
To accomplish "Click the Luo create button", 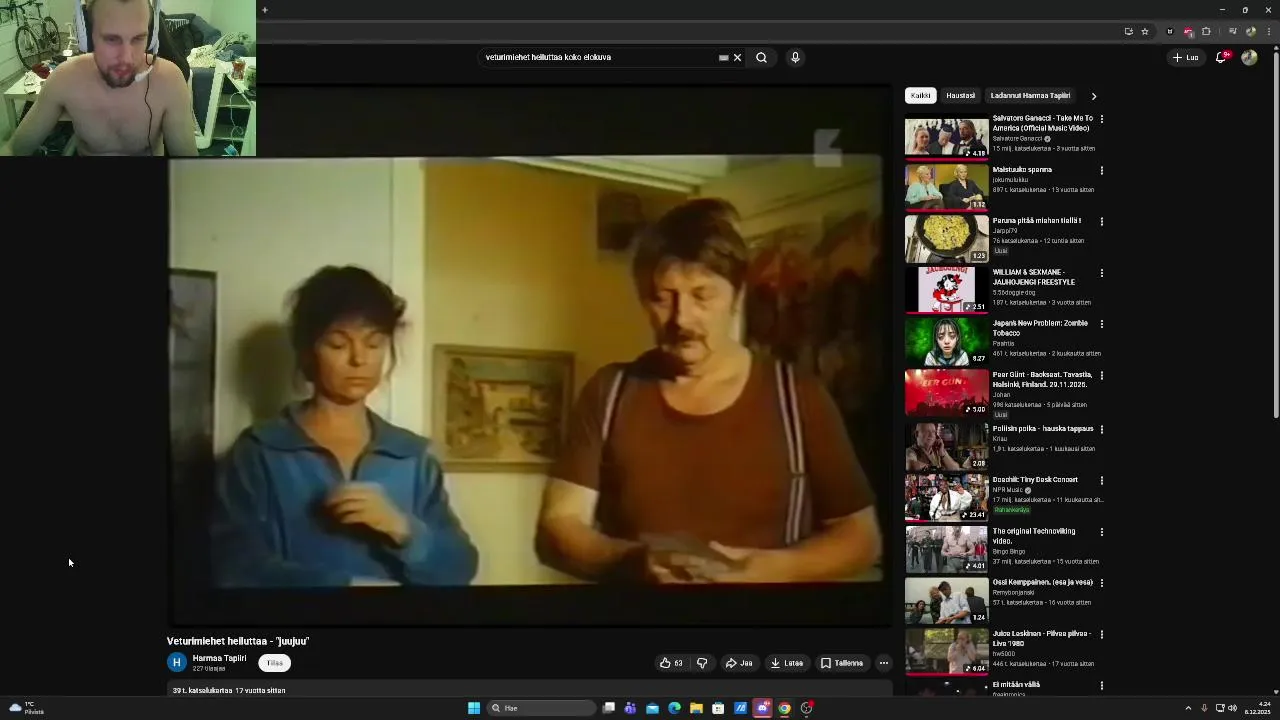I will 1185,57.
